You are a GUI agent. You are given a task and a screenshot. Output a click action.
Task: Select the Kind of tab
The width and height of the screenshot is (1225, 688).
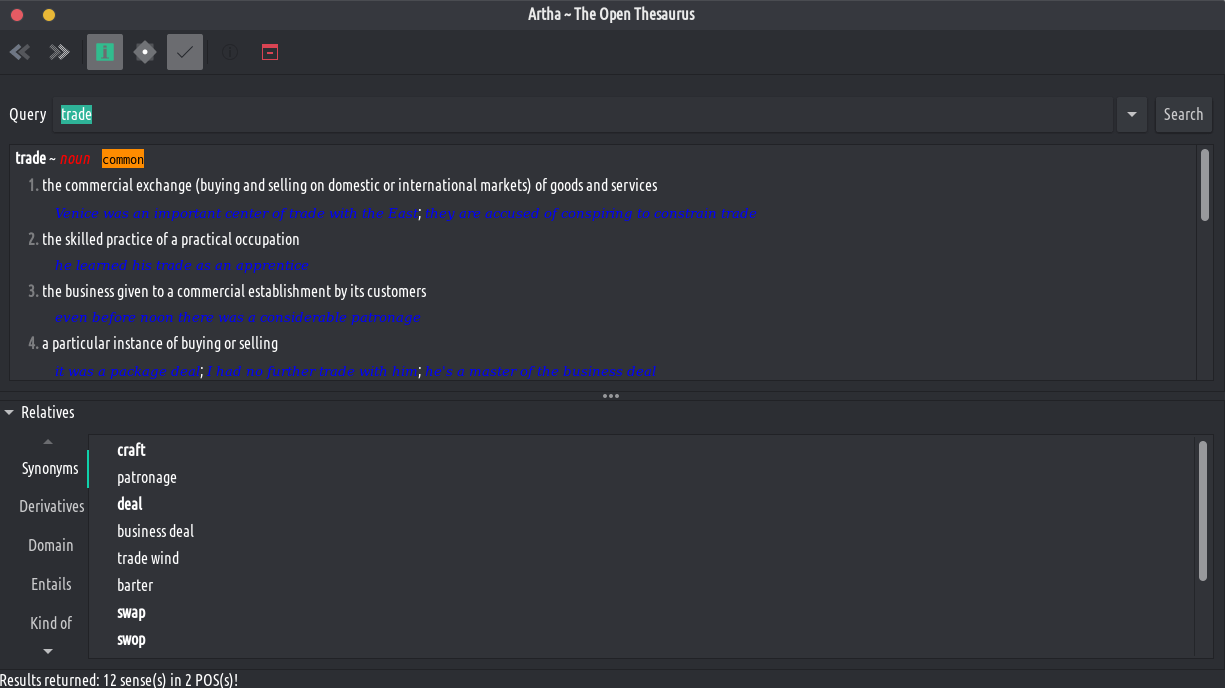(x=51, y=623)
